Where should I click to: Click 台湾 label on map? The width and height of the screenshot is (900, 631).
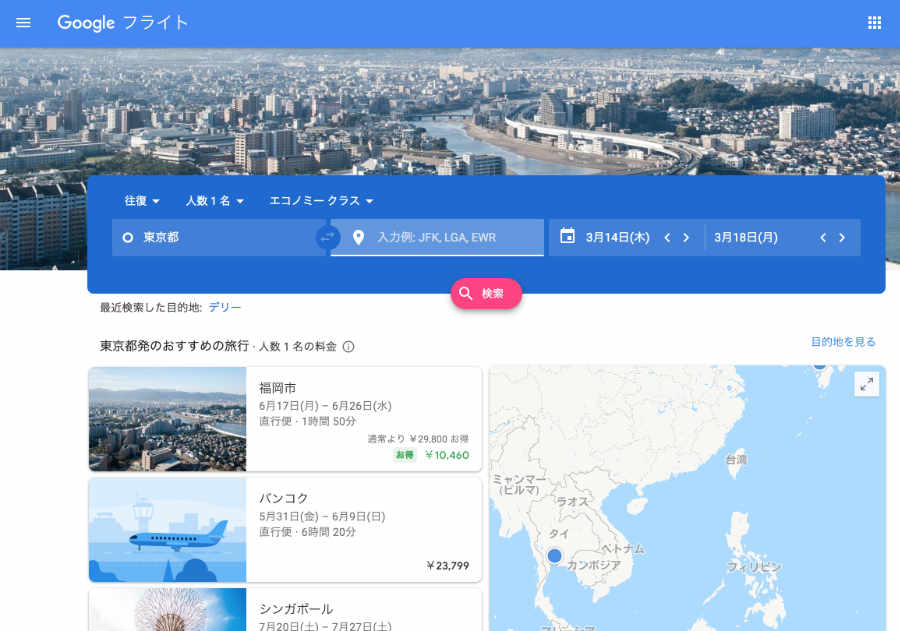736,459
